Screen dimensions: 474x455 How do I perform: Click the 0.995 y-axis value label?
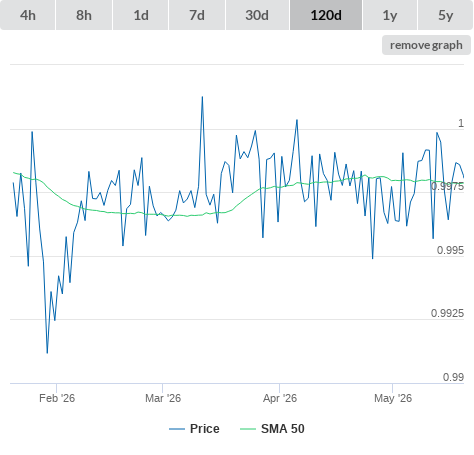coord(450,250)
